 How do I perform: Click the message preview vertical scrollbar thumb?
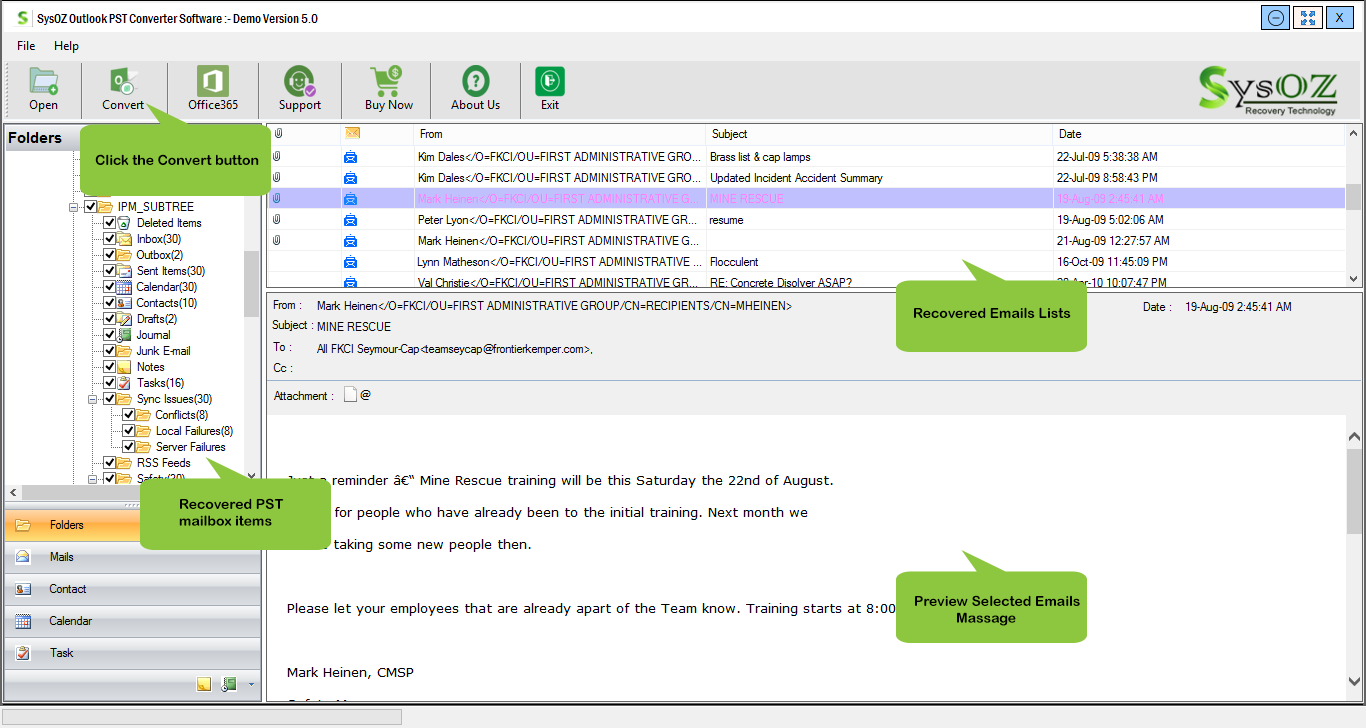(1354, 491)
